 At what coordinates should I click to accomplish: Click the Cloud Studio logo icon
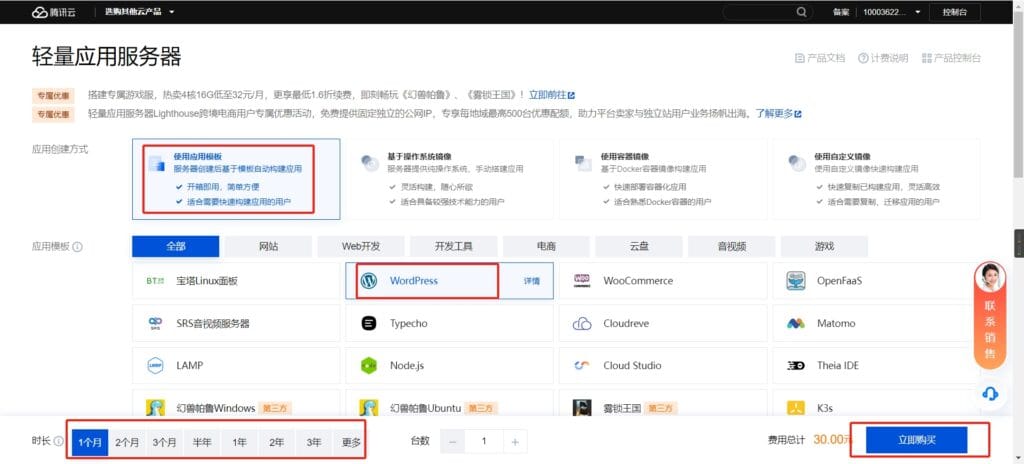(582, 365)
